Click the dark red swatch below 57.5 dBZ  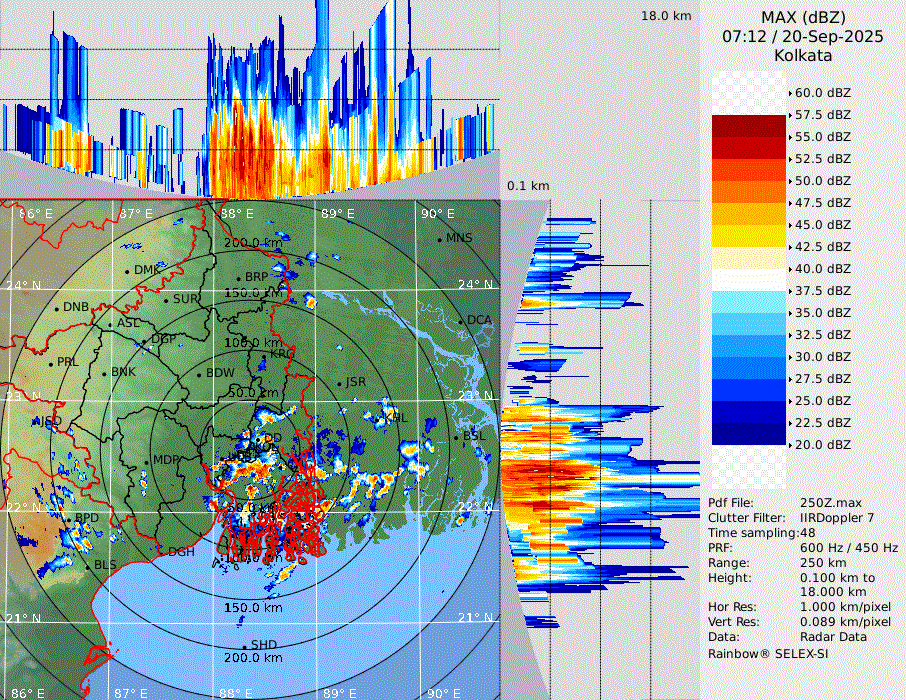click(749, 126)
